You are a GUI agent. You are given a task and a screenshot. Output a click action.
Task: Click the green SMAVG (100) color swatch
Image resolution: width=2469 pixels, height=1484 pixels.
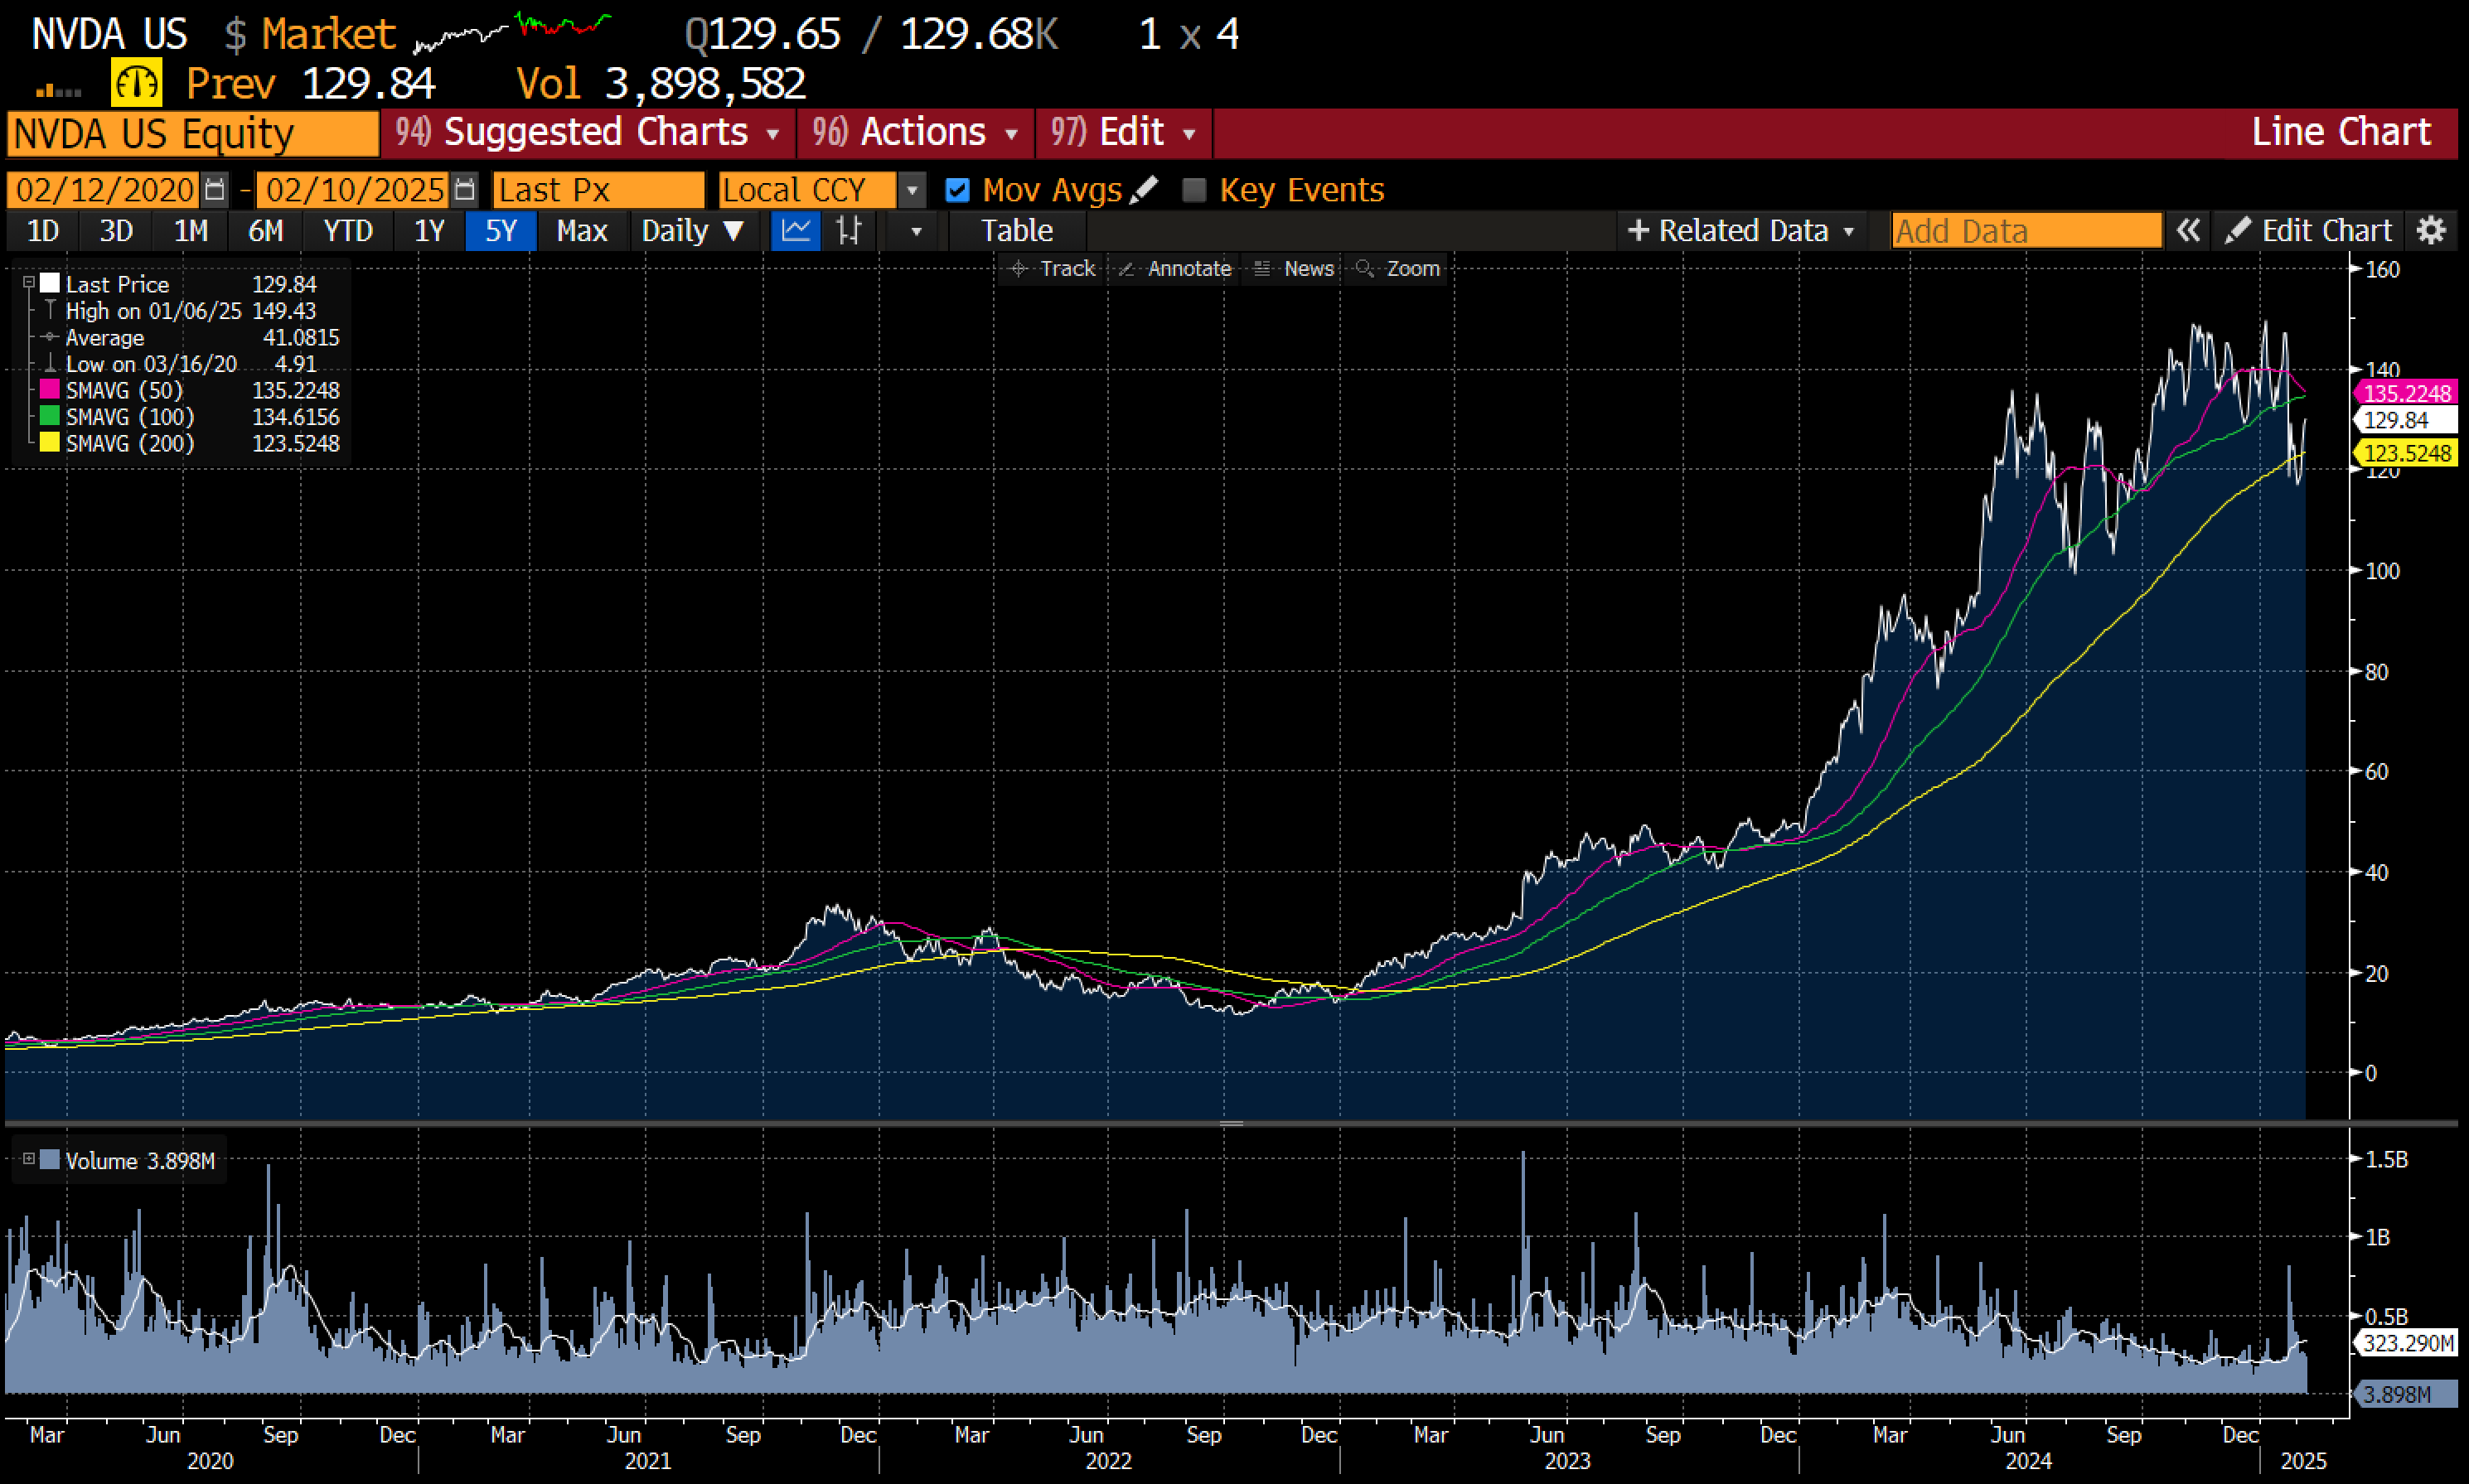coord(50,416)
